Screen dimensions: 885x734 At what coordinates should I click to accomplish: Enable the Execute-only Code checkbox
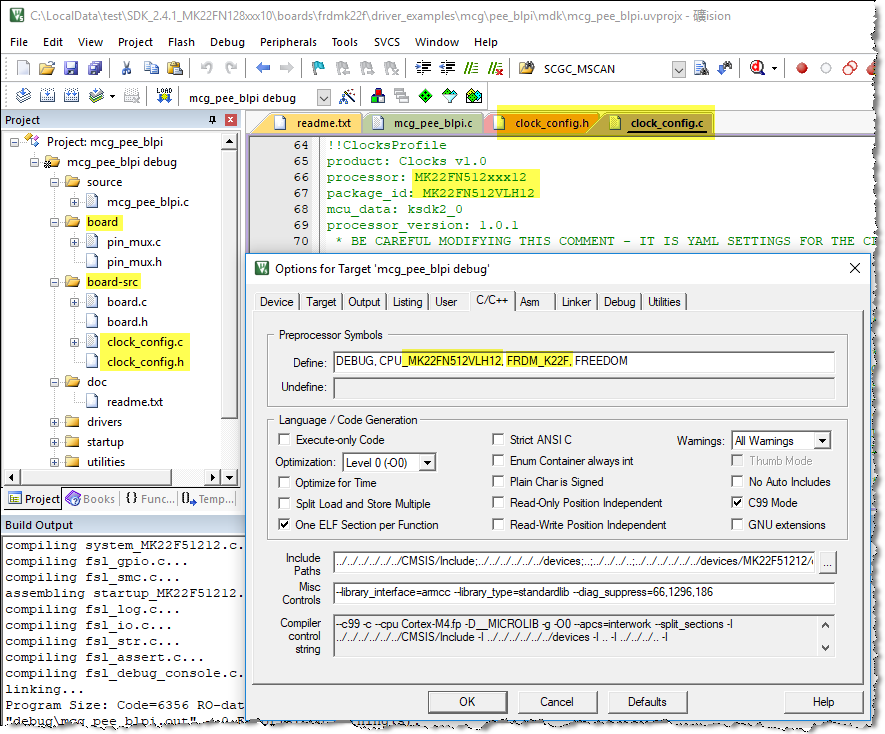point(285,440)
